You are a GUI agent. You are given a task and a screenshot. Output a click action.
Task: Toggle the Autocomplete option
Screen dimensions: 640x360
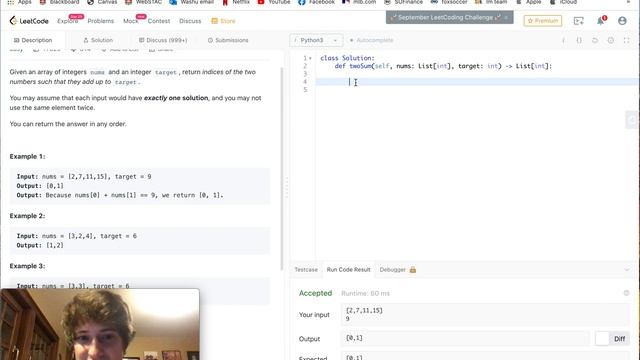[371, 40]
